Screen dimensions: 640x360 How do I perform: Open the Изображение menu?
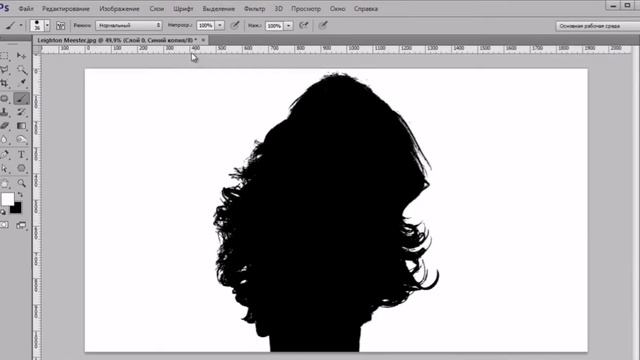(x=119, y=9)
